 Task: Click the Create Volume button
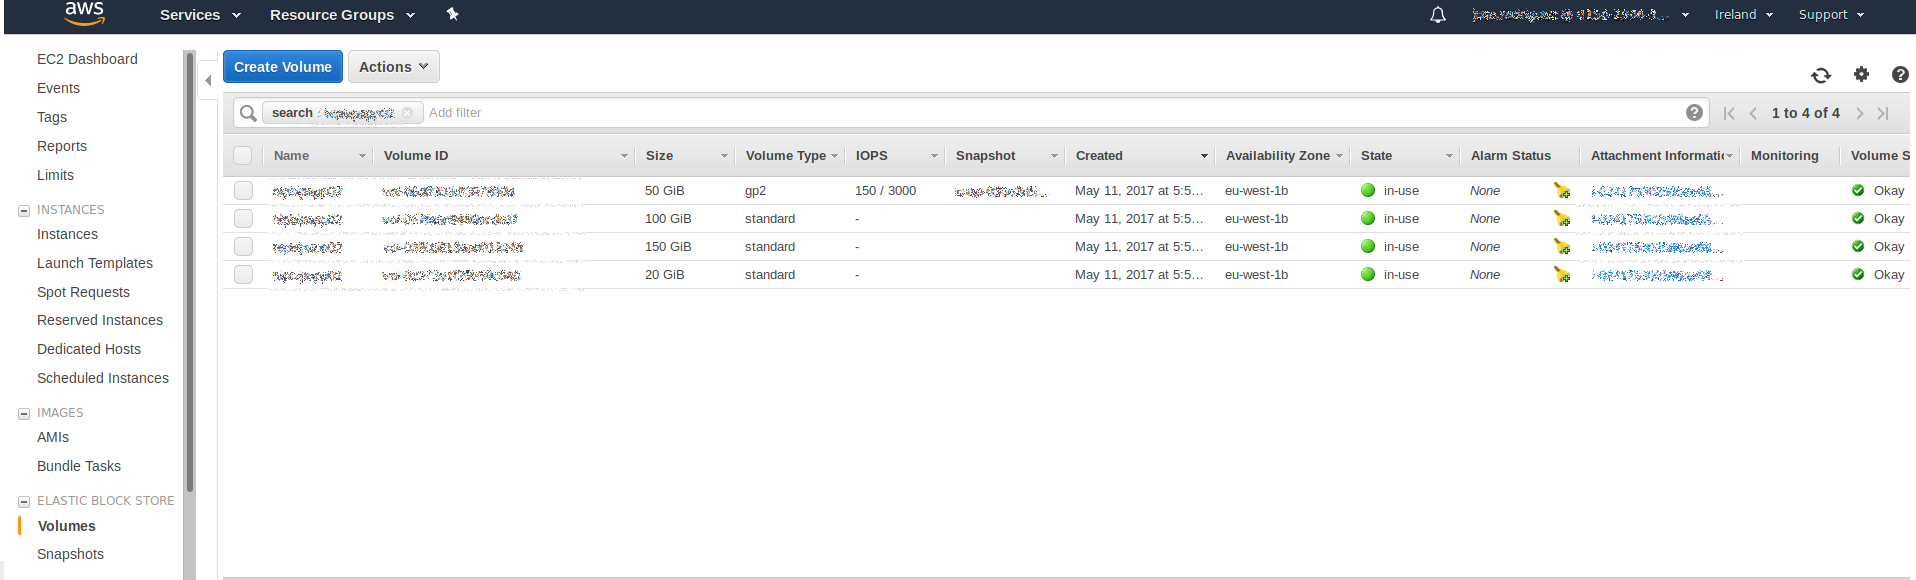pos(282,67)
